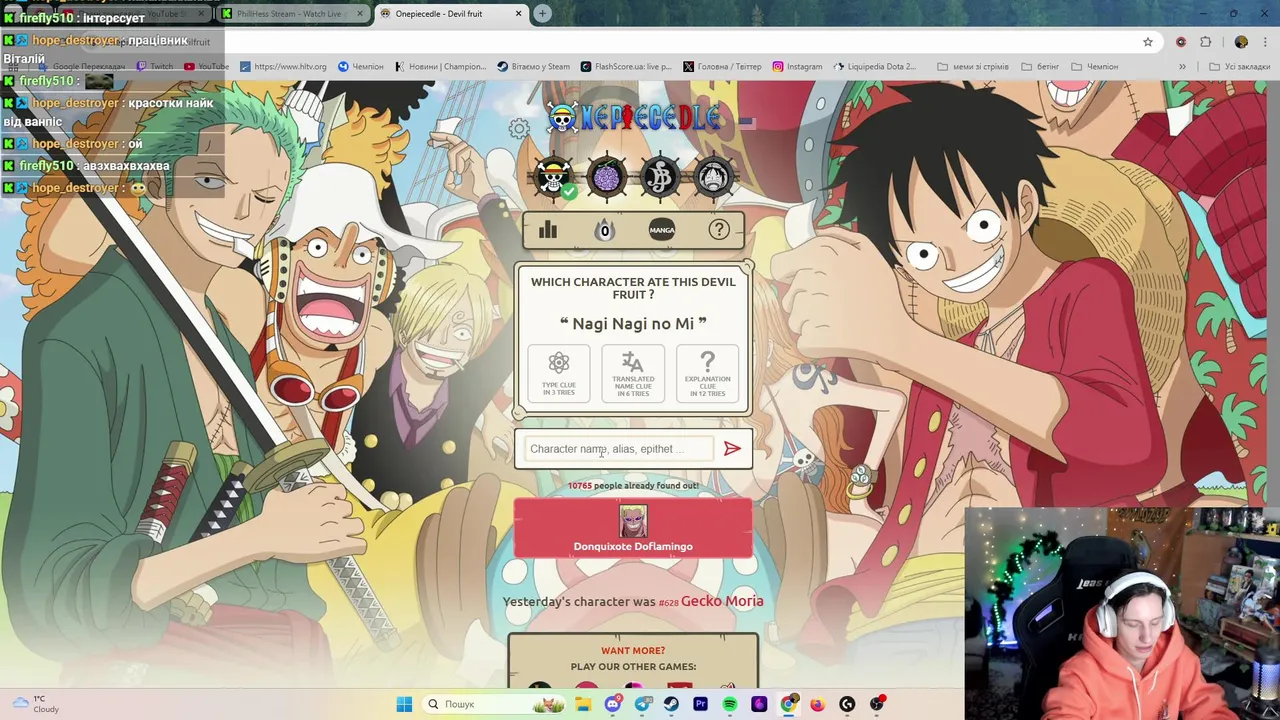
Task: Click the flame streak counter showing 0
Action: coord(604,230)
